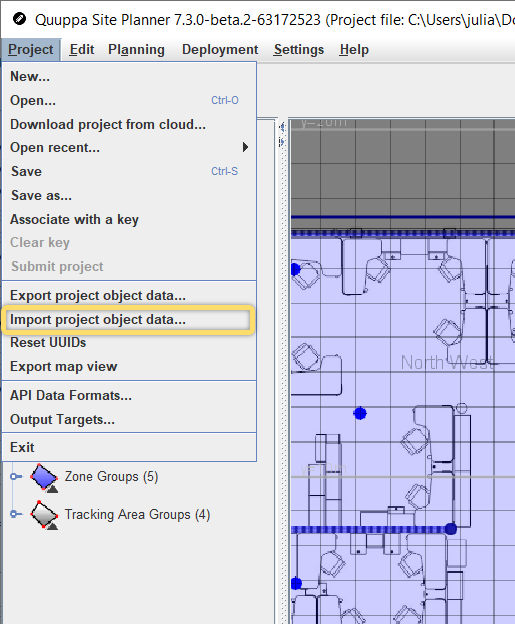Image resolution: width=515 pixels, height=624 pixels.
Task: Click the small arrow collapsing the left panel
Action: tap(282, 128)
